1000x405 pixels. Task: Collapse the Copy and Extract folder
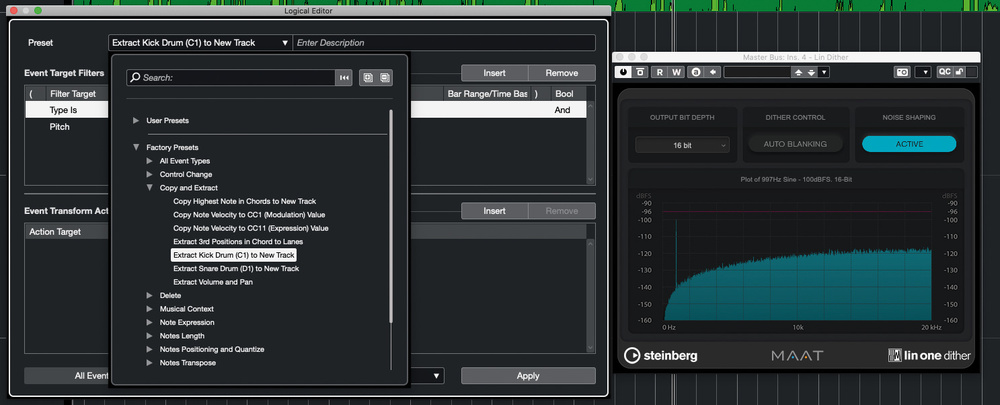149,188
